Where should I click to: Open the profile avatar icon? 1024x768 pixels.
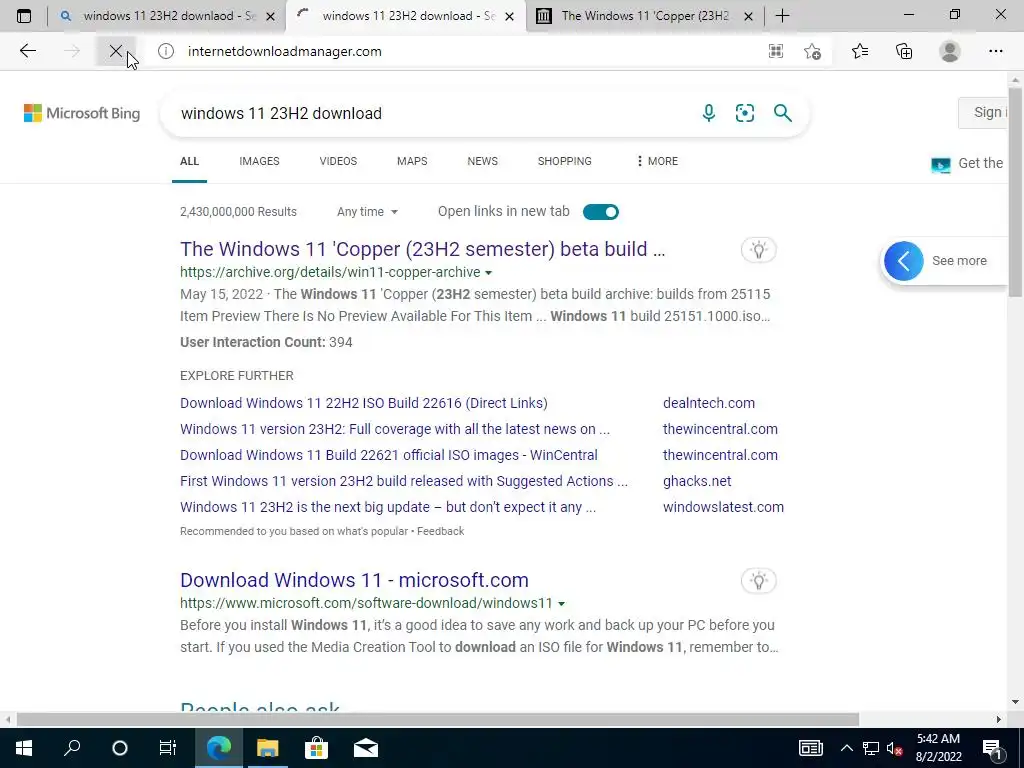click(x=950, y=51)
